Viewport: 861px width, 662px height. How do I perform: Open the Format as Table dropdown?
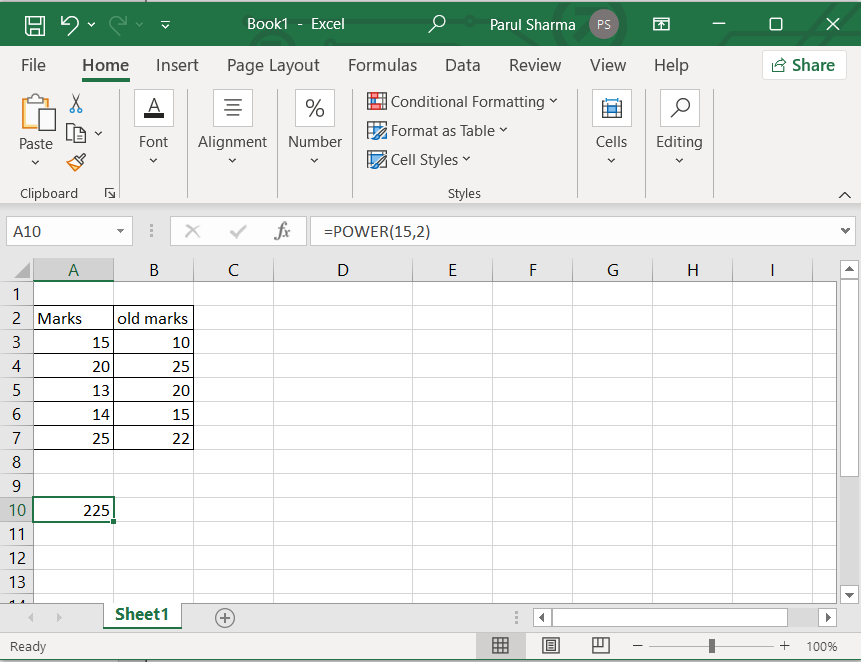437,130
